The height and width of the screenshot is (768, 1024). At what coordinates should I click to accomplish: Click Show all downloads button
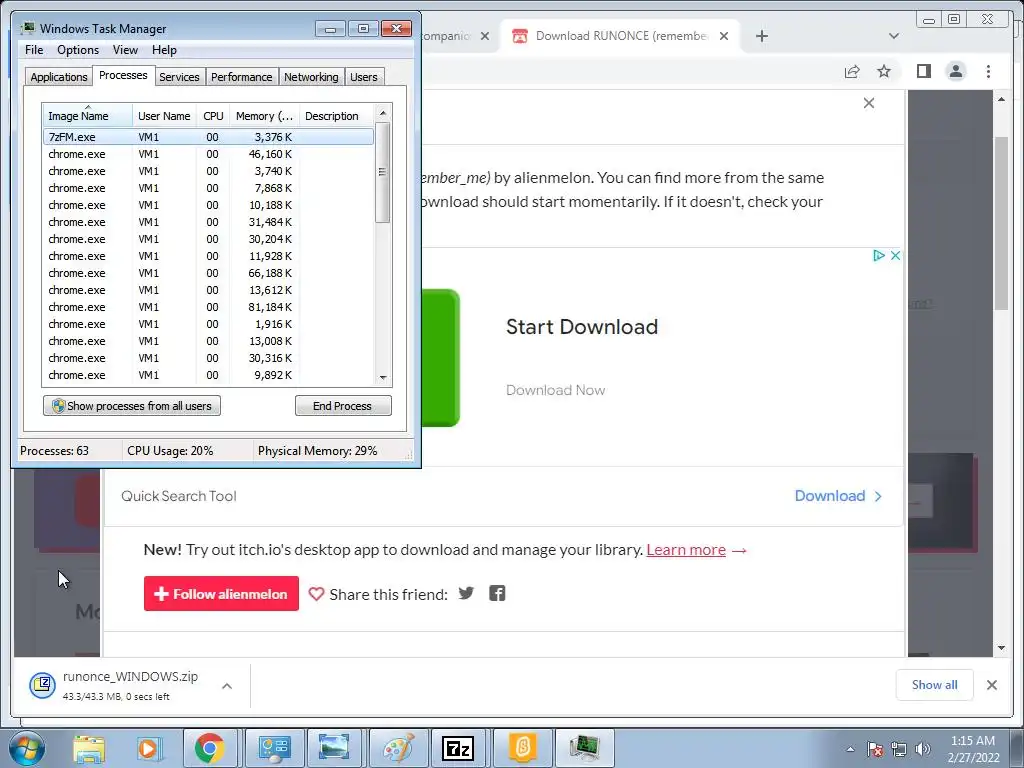point(935,684)
